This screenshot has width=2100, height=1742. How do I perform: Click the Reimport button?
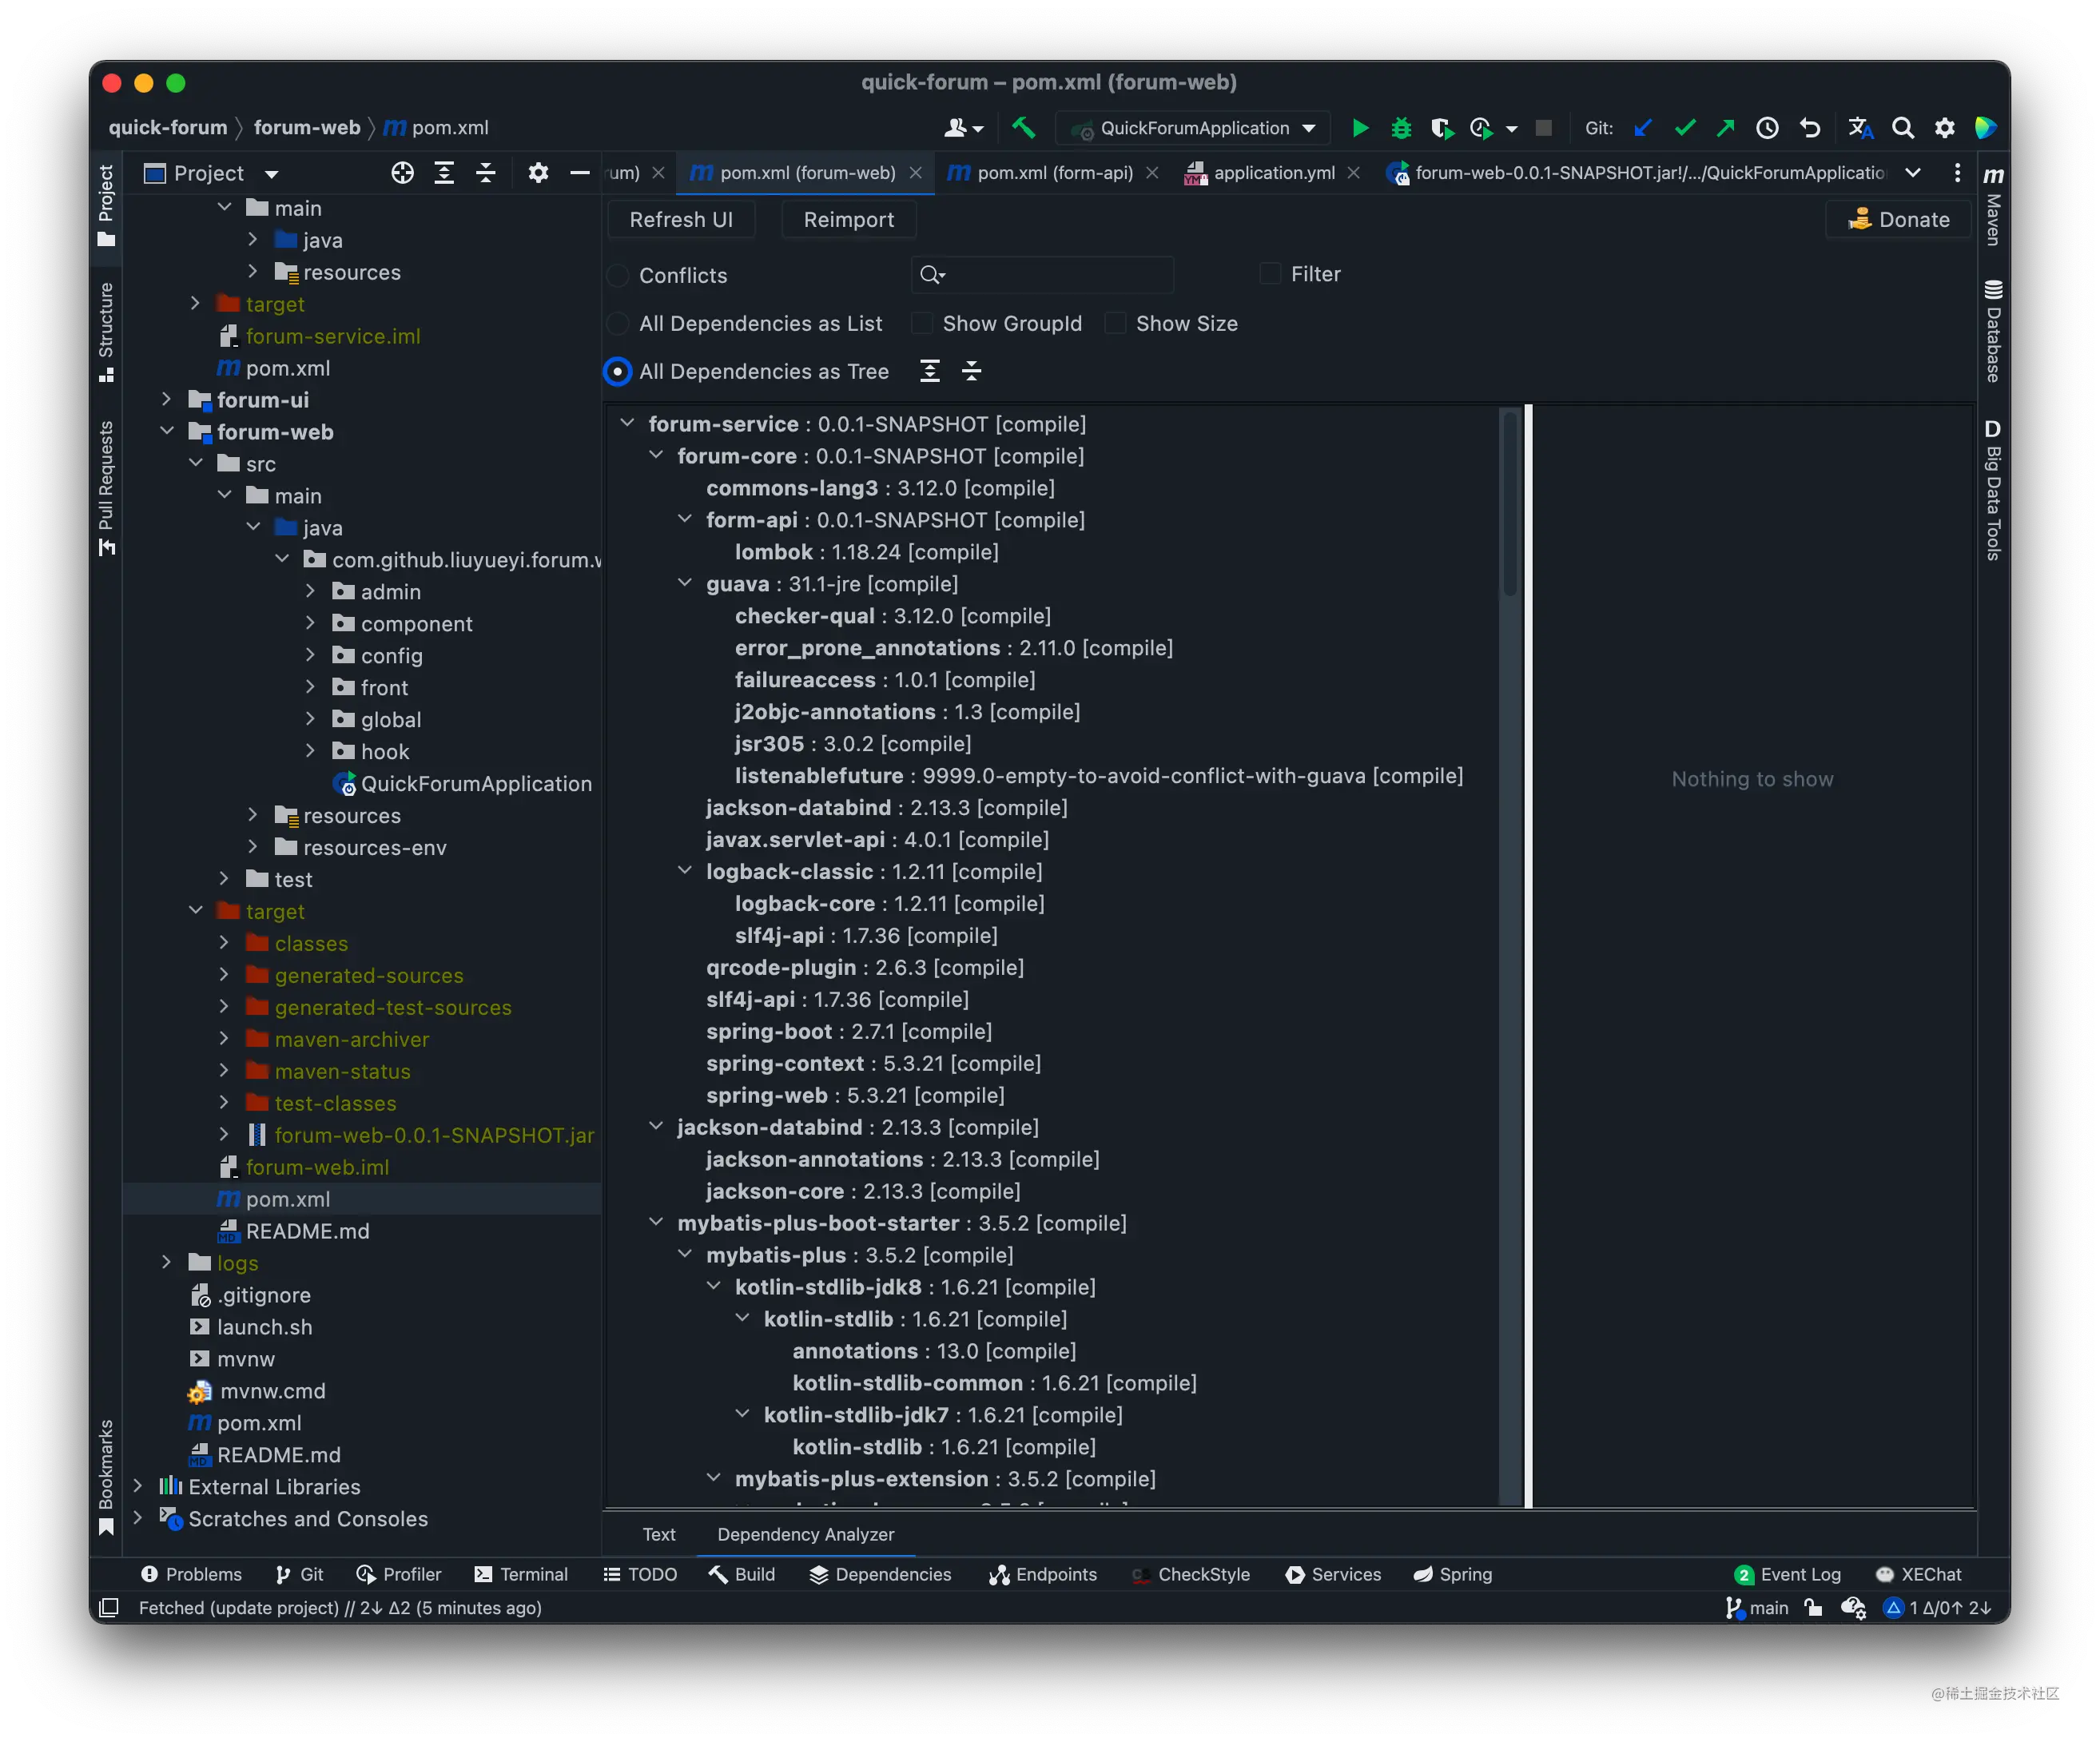pyautogui.click(x=848, y=220)
